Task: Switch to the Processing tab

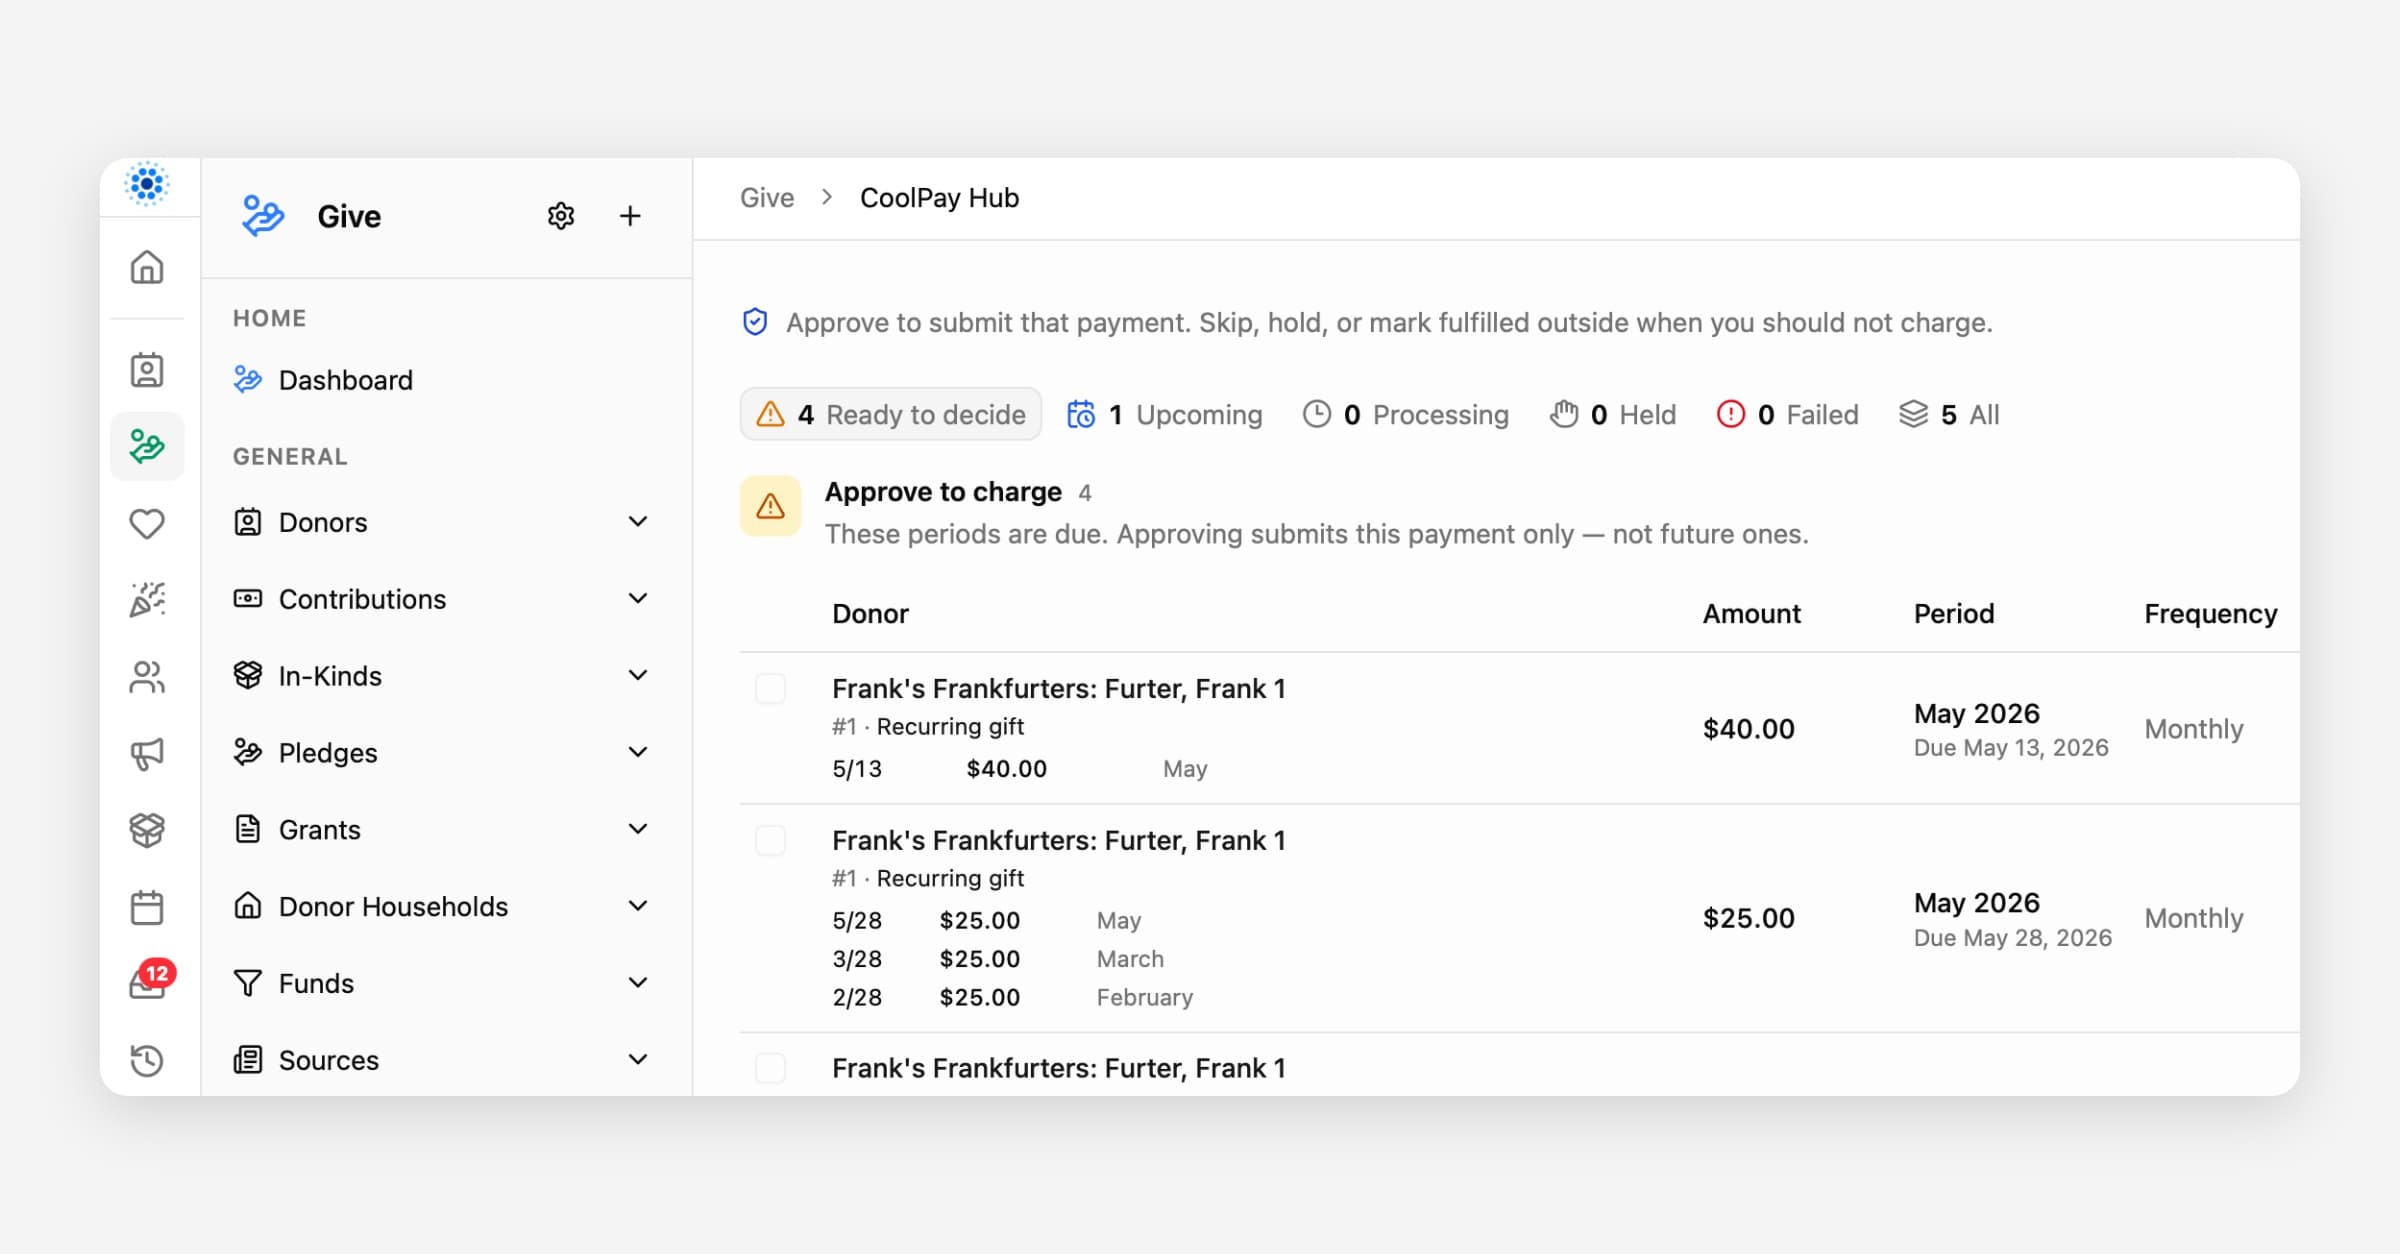Action: tap(1406, 414)
